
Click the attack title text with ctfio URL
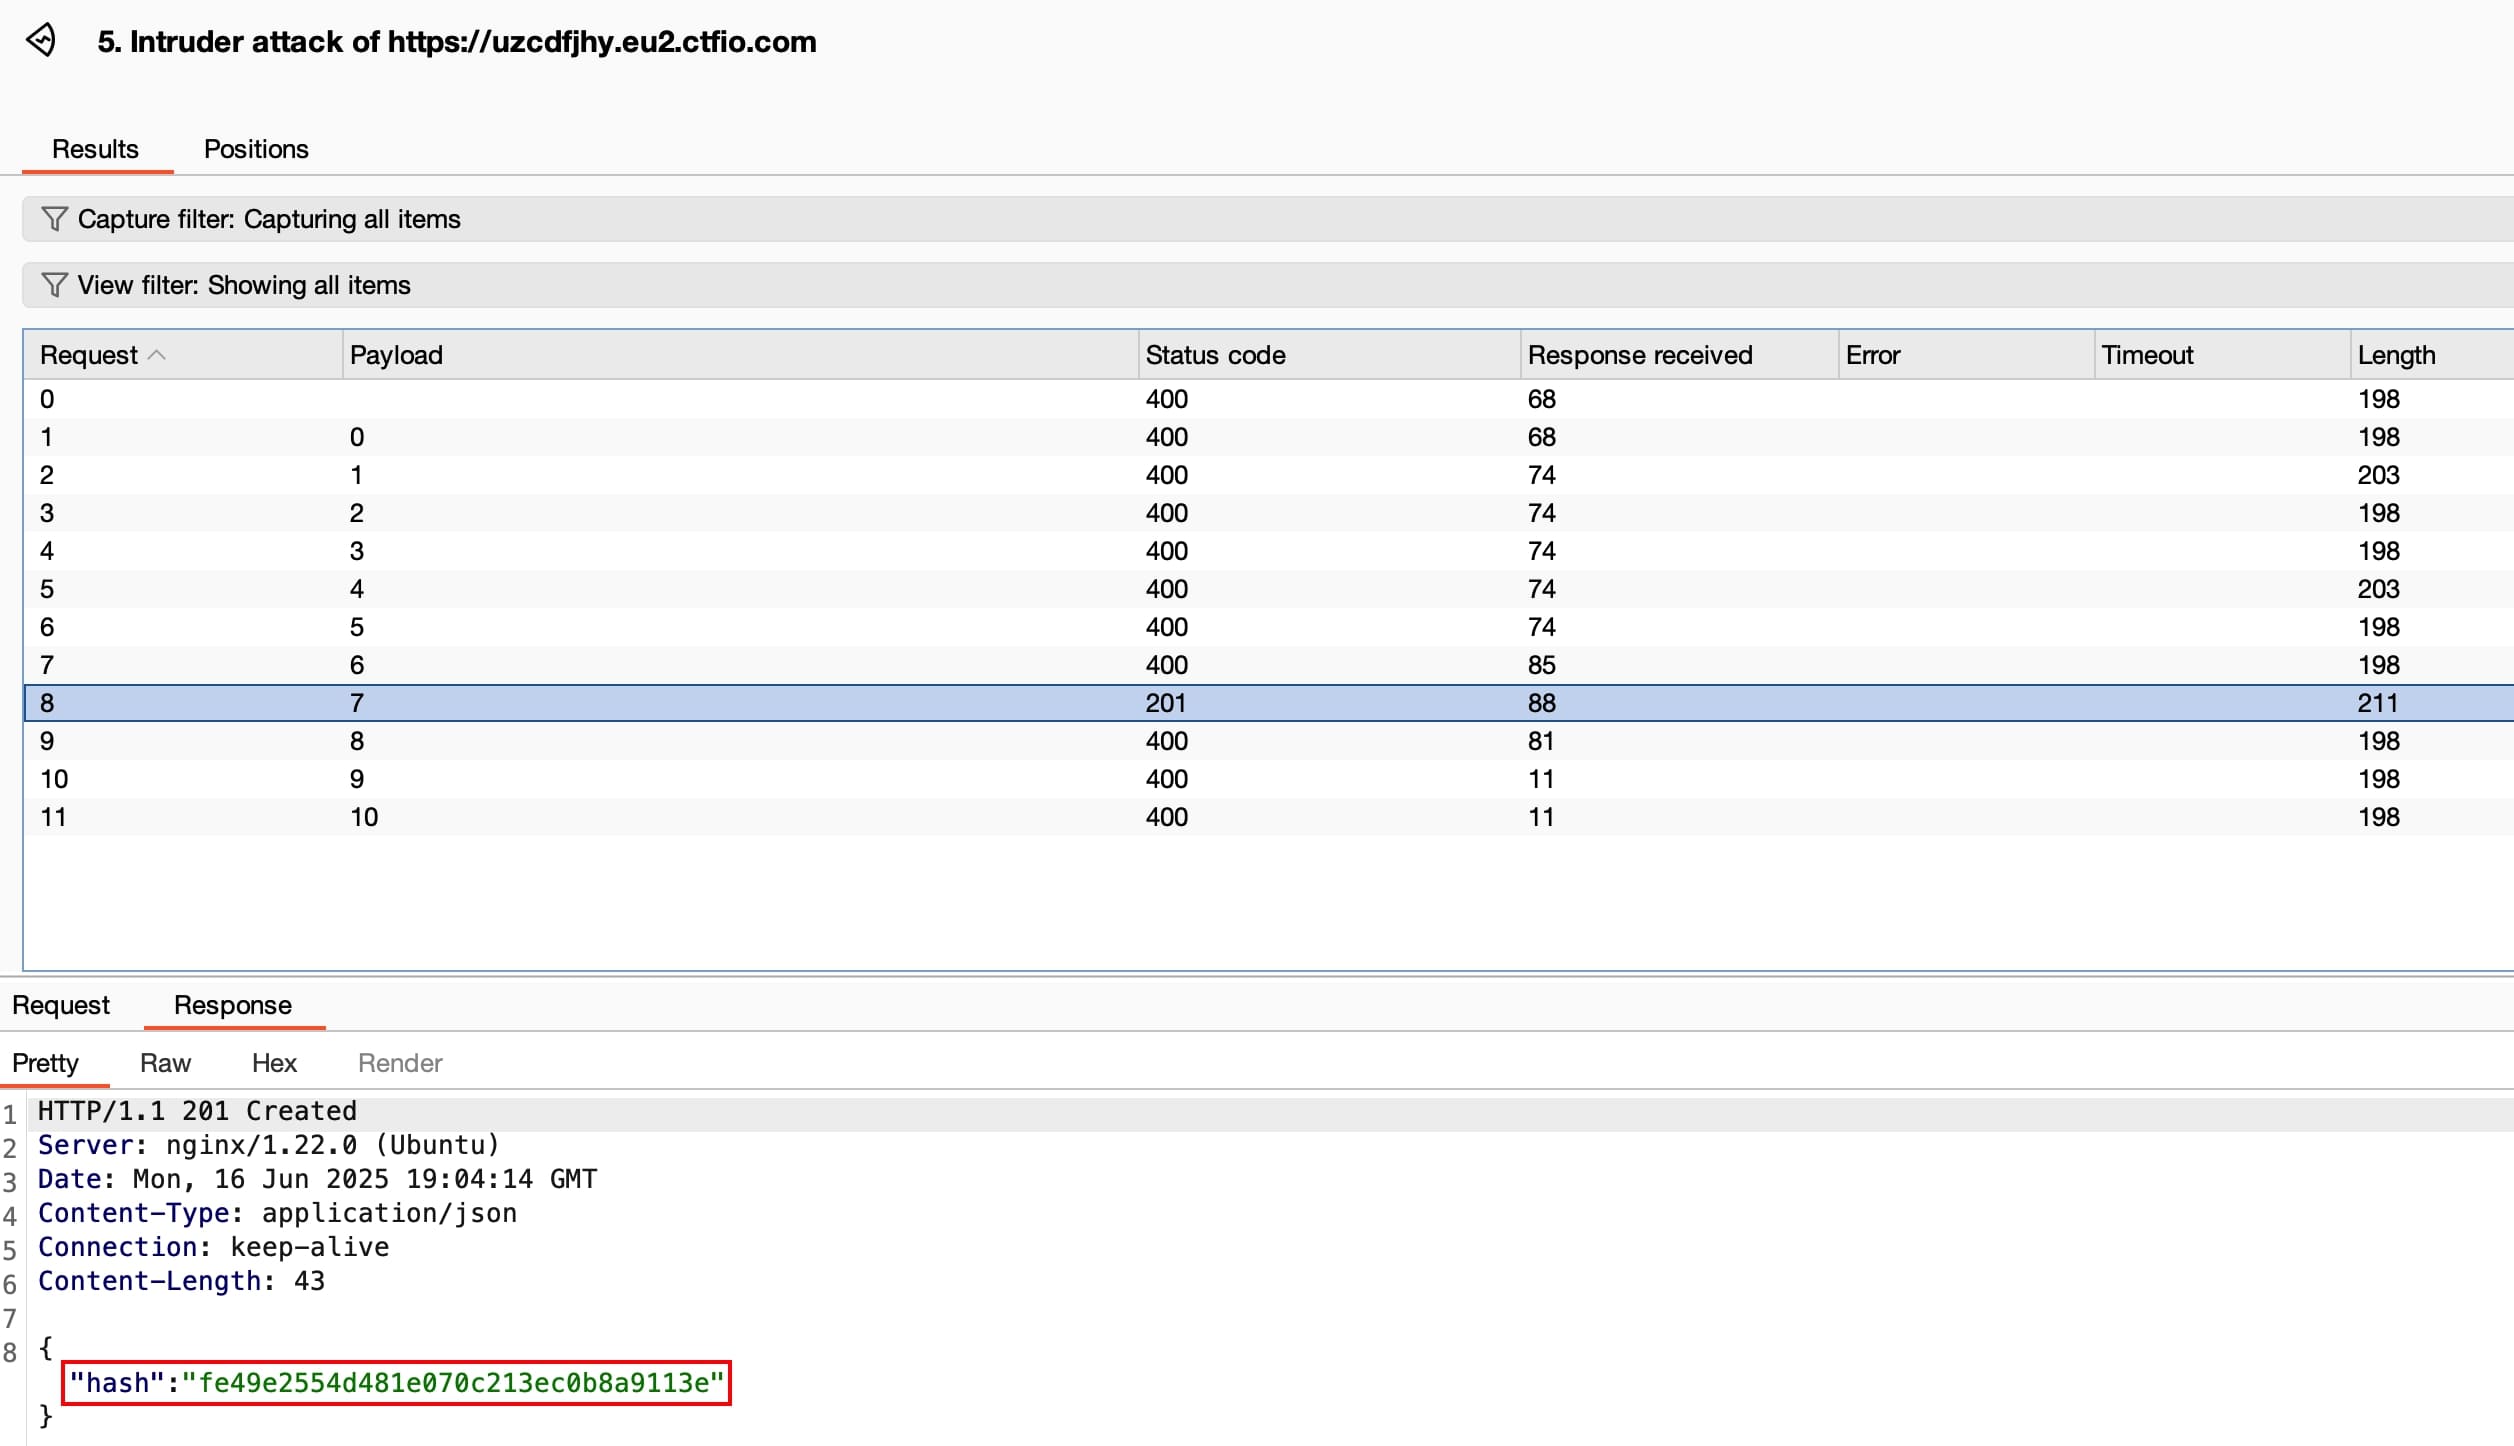(x=456, y=42)
